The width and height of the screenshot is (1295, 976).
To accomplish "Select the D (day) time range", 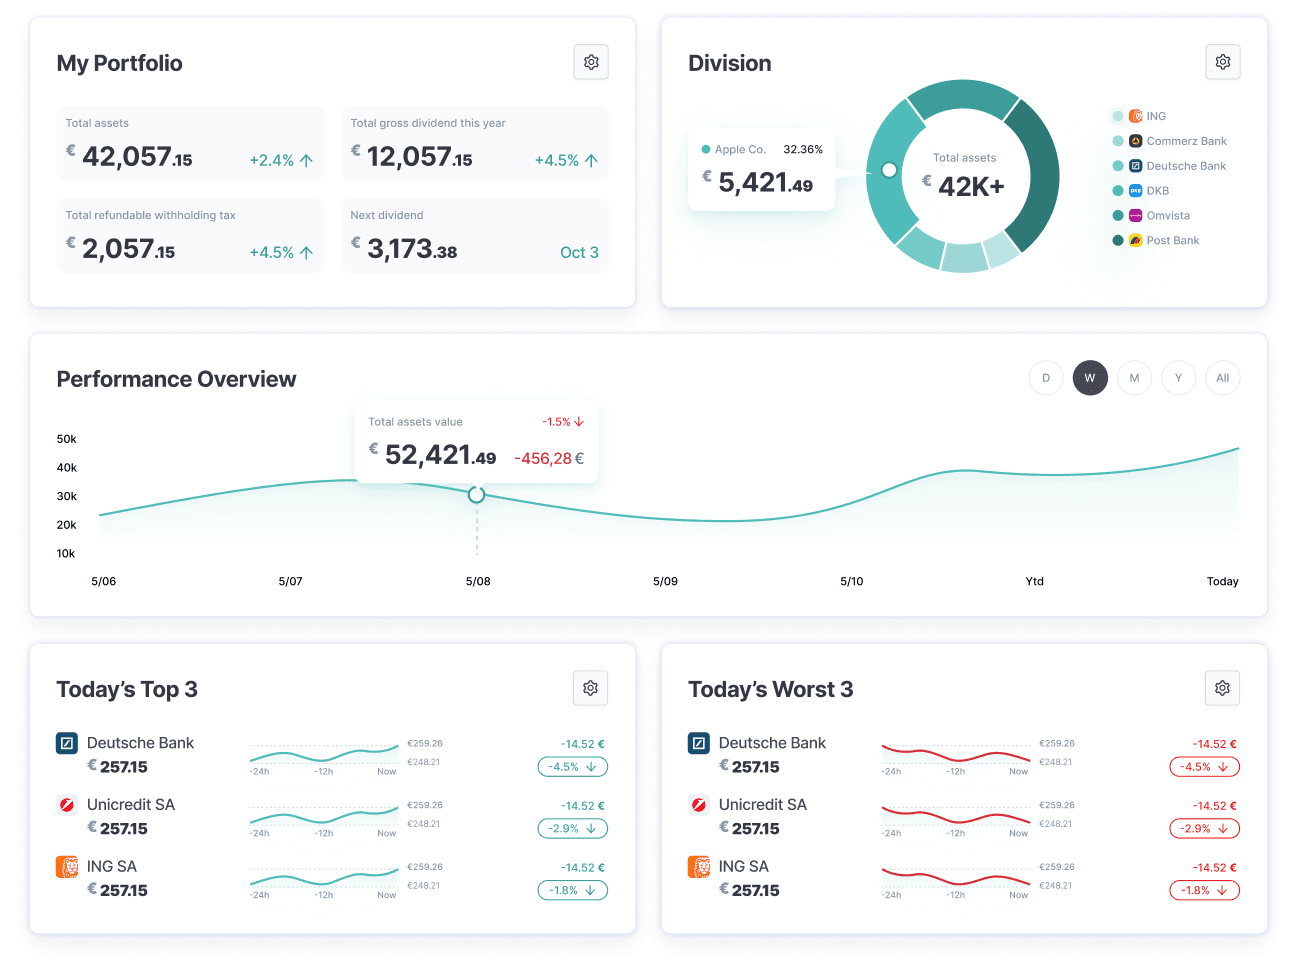I will (1046, 378).
